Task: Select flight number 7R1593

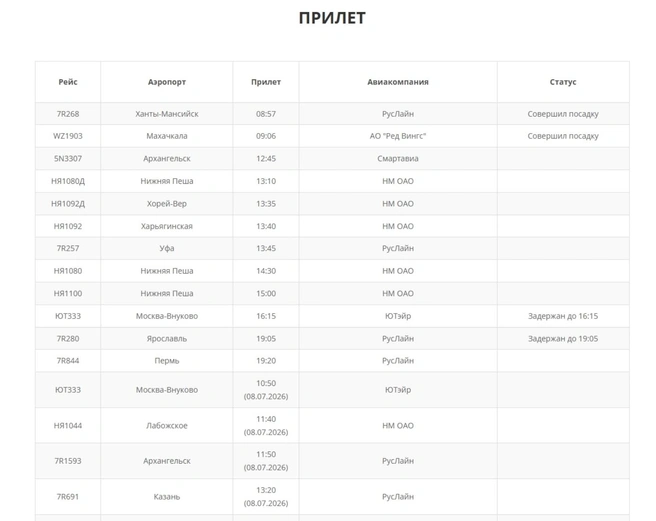Action: 68,461
